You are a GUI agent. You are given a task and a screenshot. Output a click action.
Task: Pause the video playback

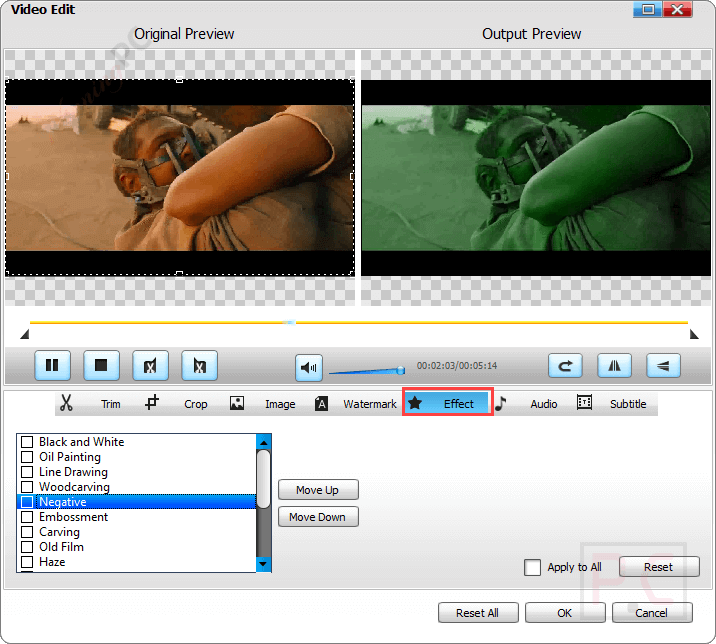tap(53, 365)
